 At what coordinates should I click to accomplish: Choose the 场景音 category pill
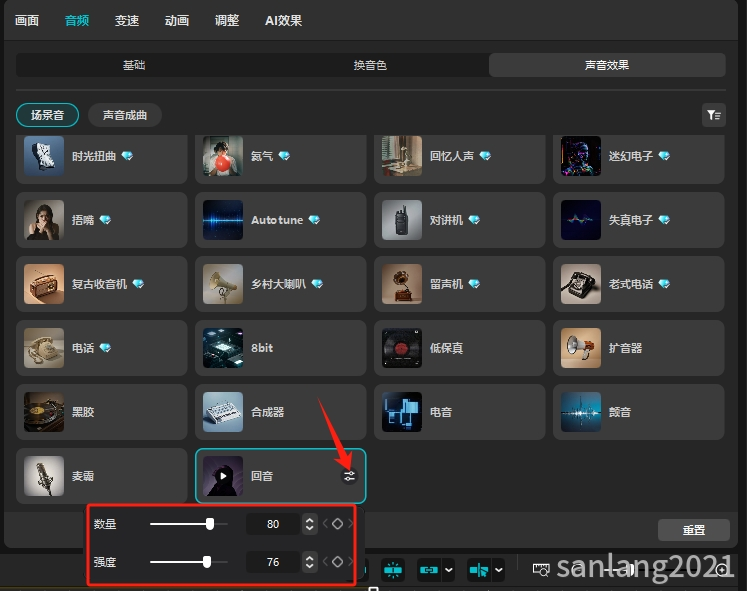[47, 115]
